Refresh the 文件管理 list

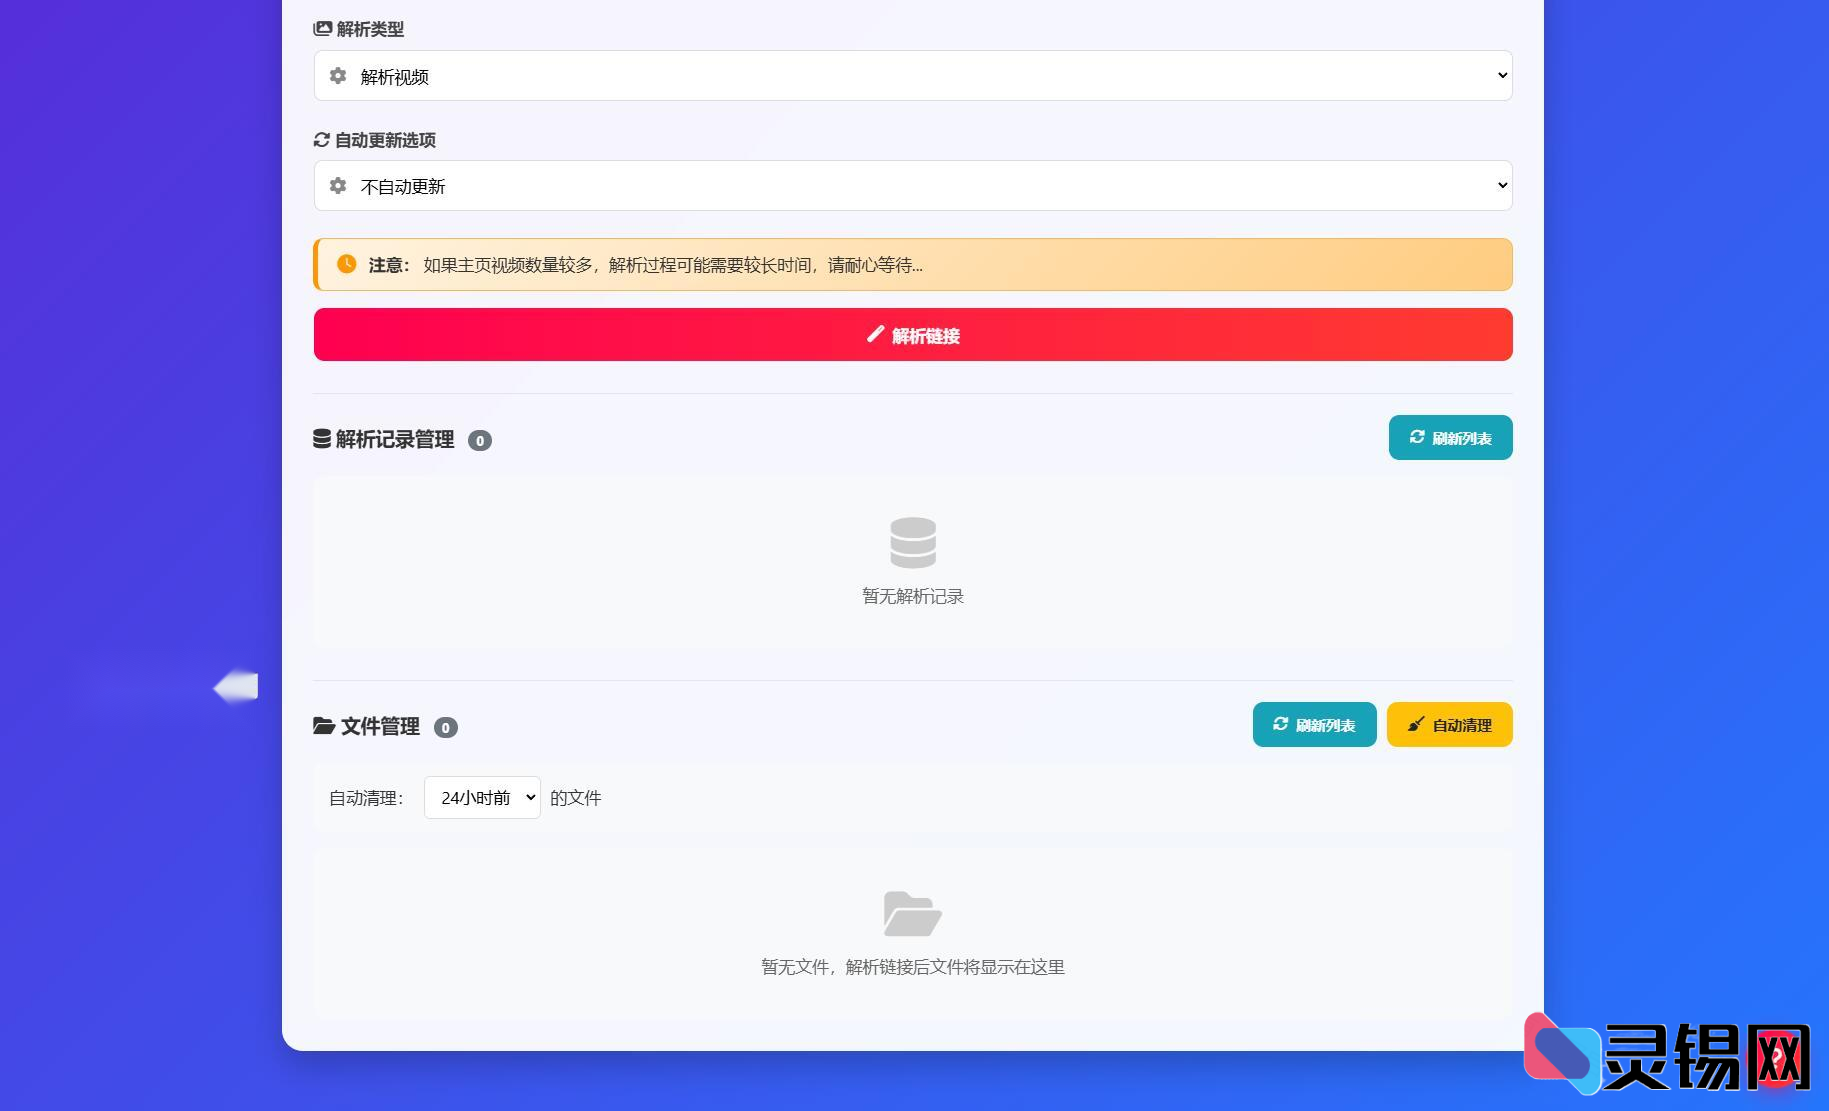(x=1314, y=724)
